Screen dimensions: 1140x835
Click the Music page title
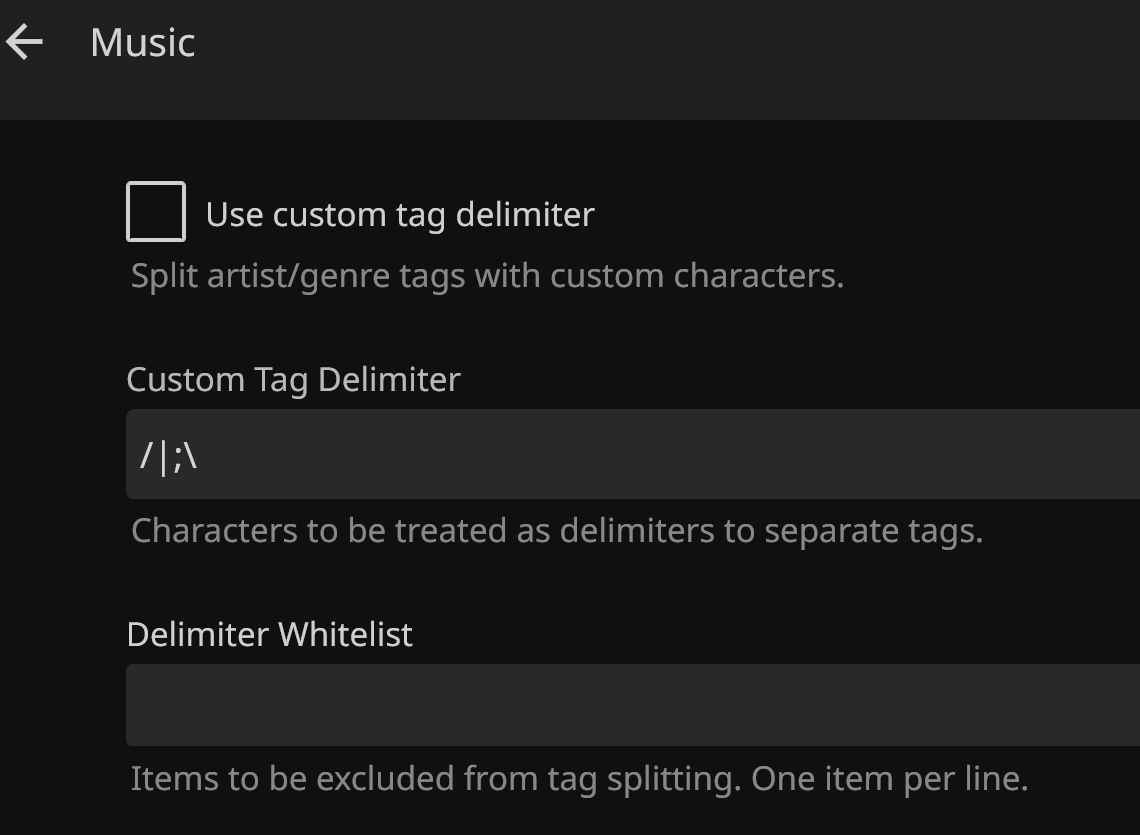pyautogui.click(x=142, y=42)
